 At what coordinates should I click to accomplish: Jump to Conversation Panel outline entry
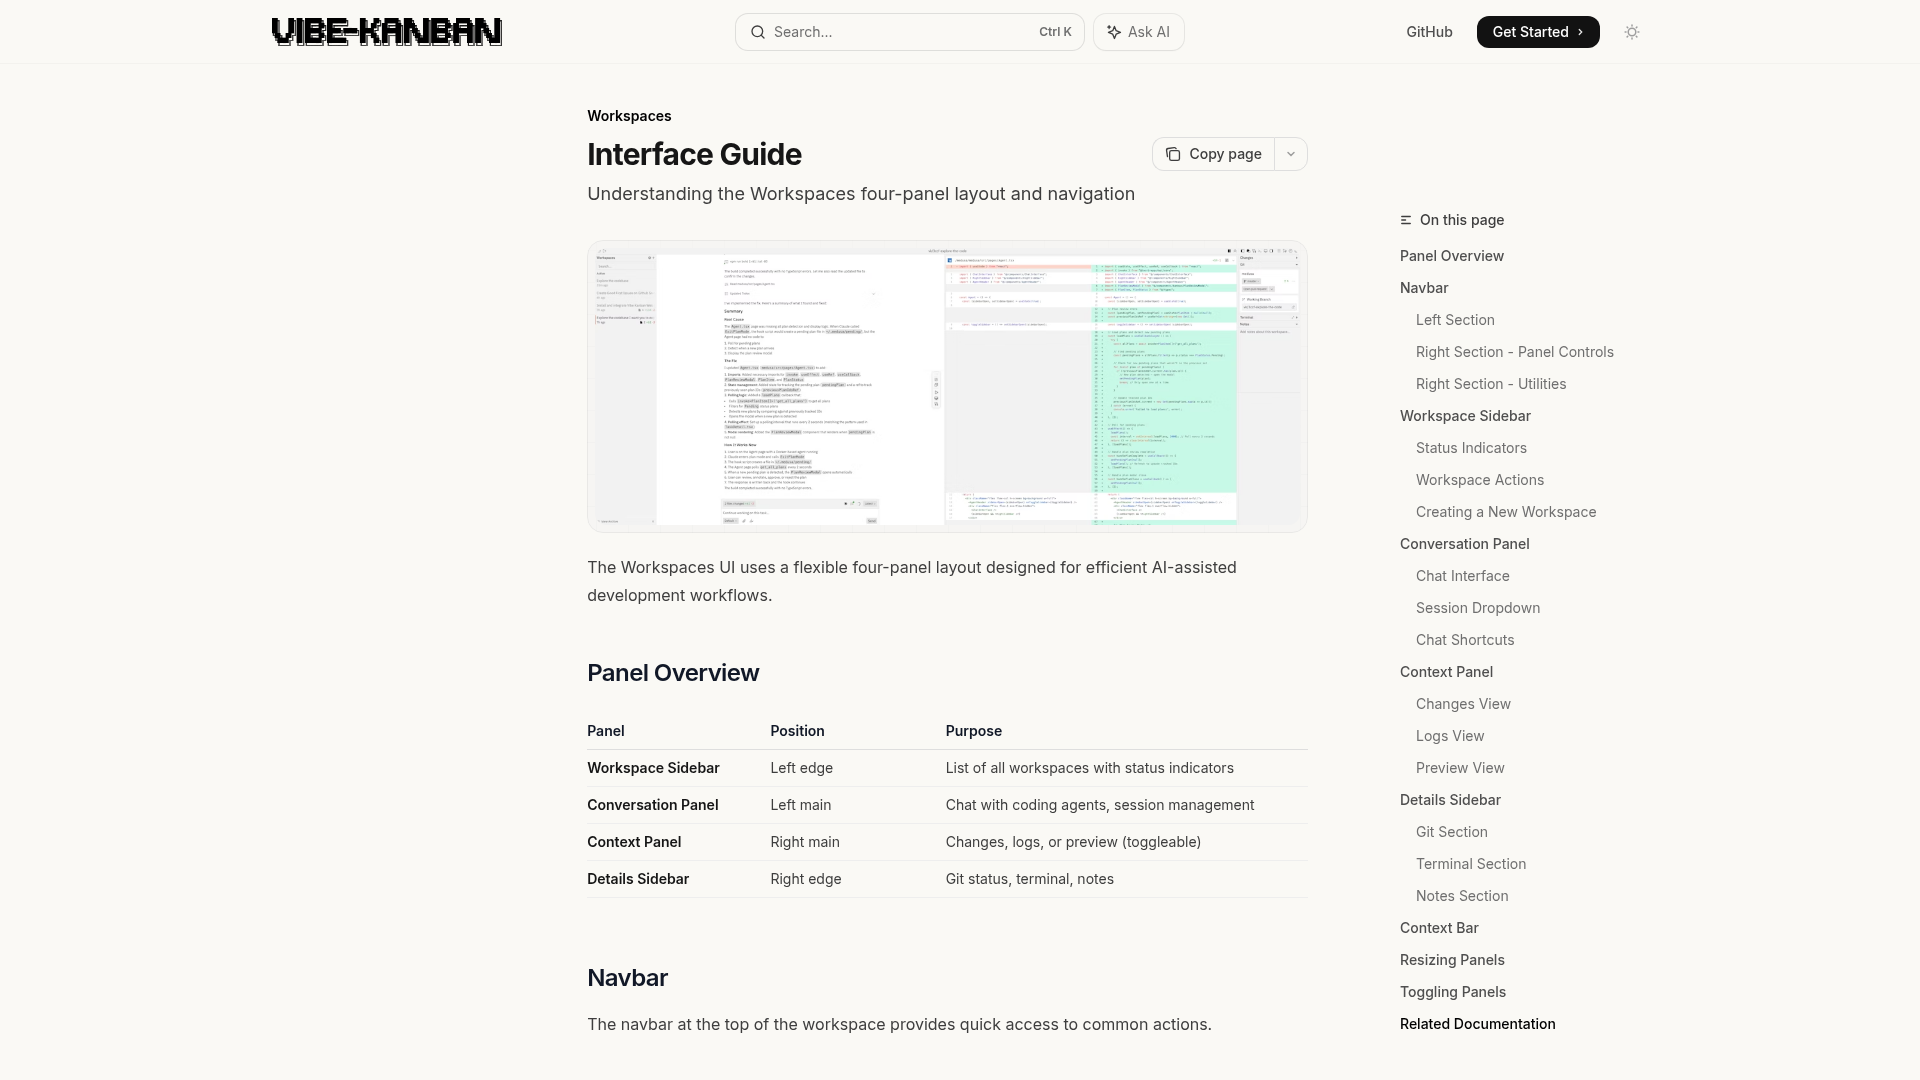tap(1465, 544)
